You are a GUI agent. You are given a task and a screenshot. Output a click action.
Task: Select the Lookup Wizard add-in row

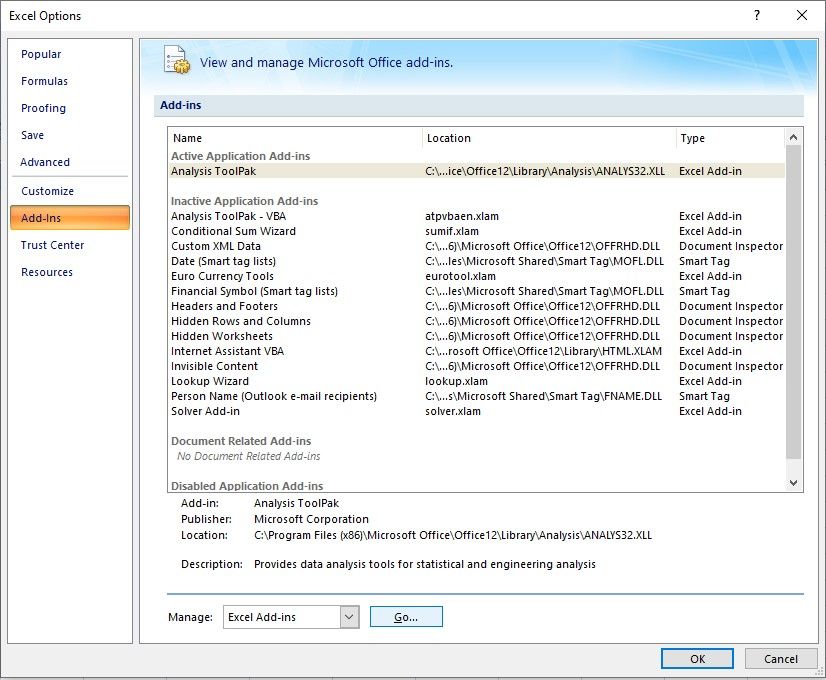point(477,381)
